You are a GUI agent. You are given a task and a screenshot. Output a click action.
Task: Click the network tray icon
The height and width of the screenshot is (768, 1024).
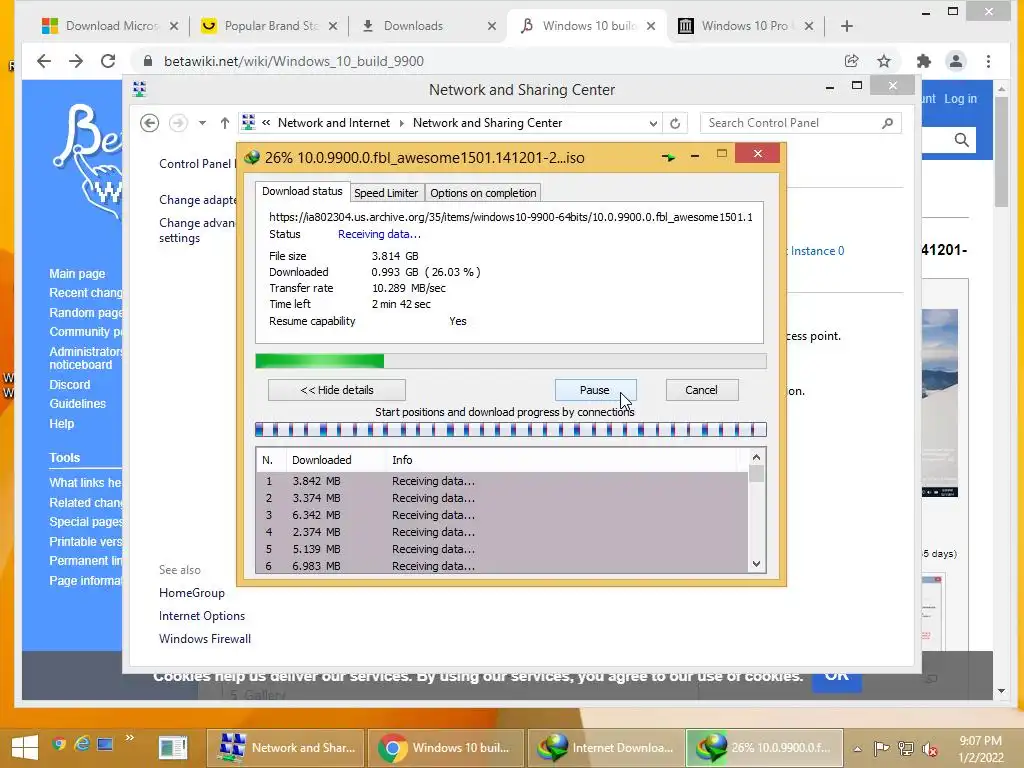tap(905, 748)
